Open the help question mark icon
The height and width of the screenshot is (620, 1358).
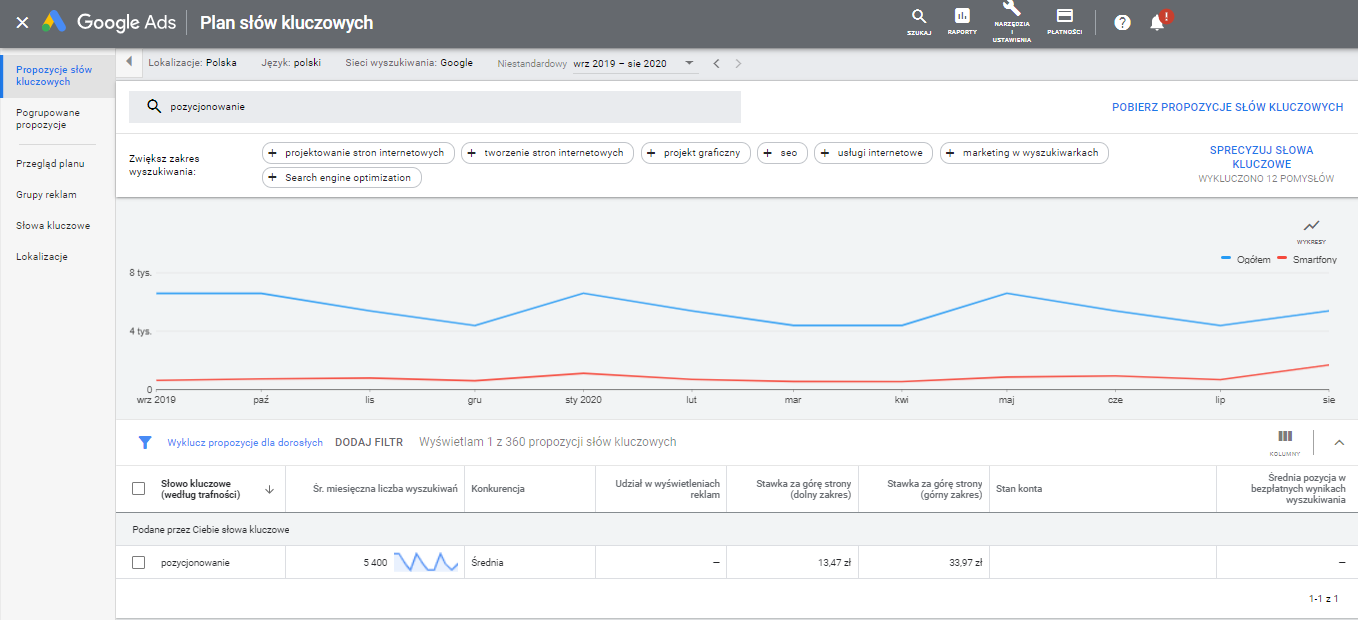coord(1122,22)
